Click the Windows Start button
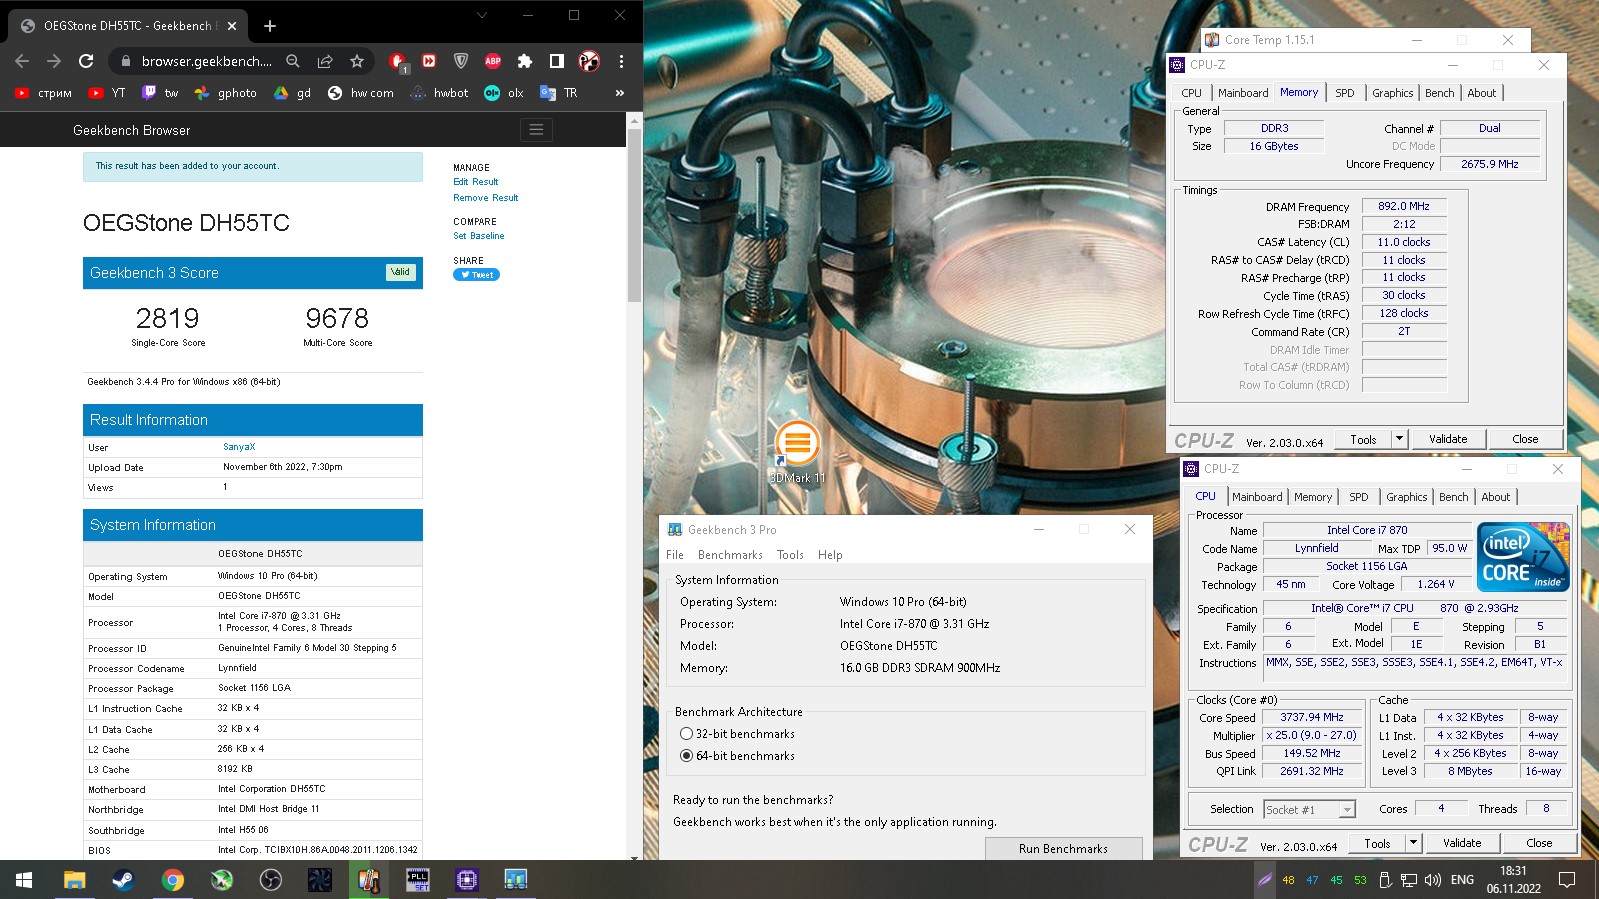Screen dimensions: 1599x899 24,880
